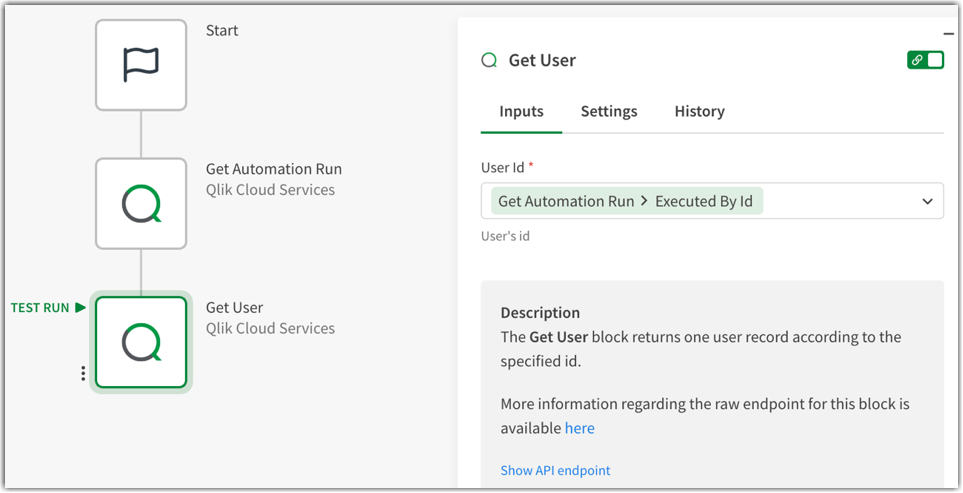Click the TEST RUN play arrow

coord(80,307)
